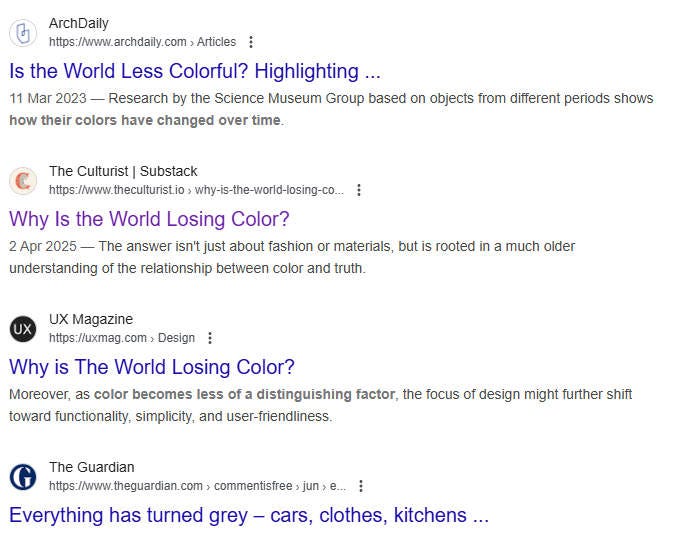Click 'The Culturist | Substack' site name
This screenshot has height=533, width=673.
coord(123,171)
